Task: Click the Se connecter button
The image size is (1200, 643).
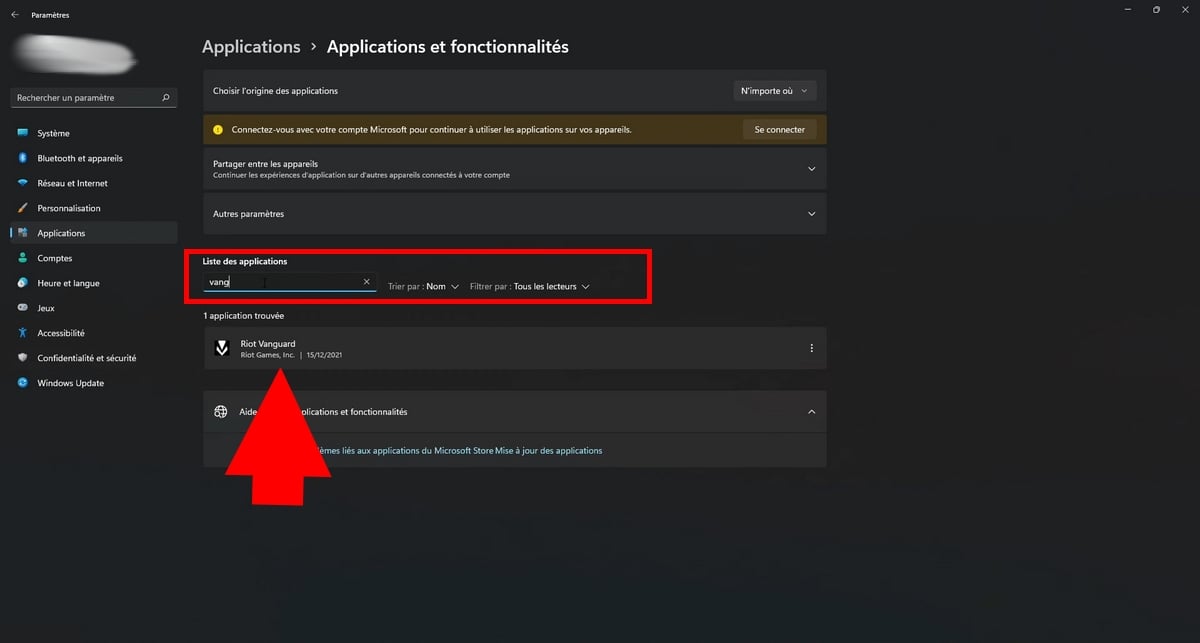Action: click(779, 129)
